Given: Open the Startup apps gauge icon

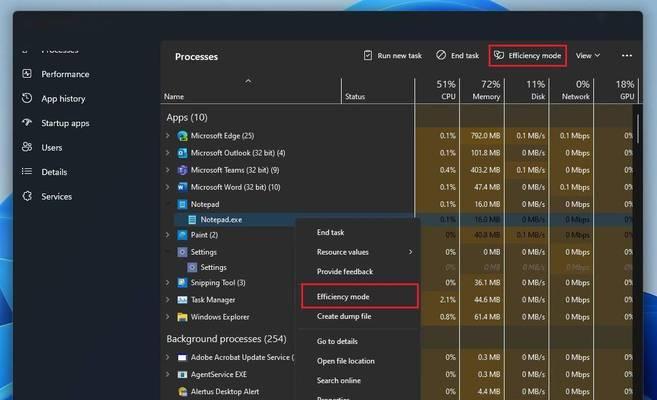Looking at the screenshot, I should [x=27, y=123].
